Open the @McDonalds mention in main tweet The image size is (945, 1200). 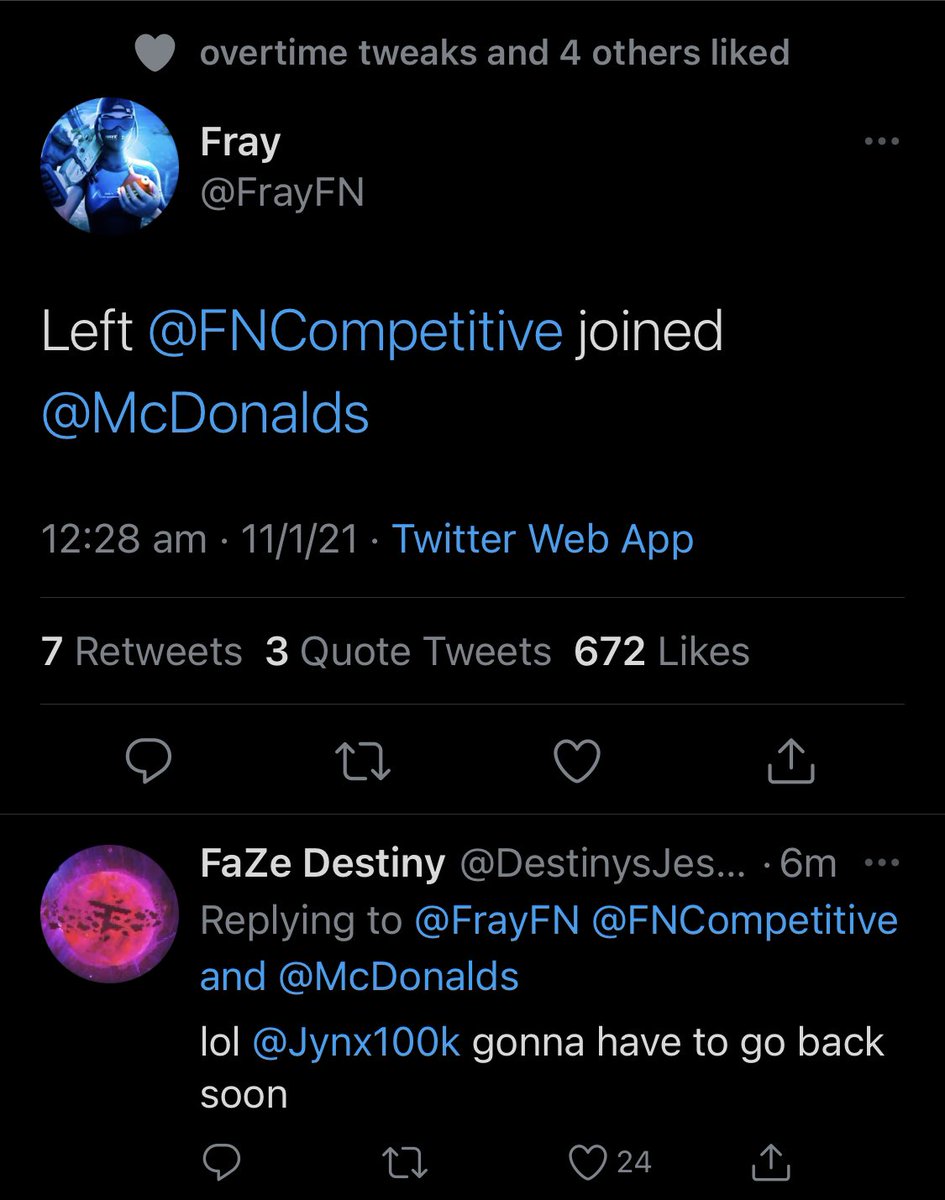point(206,413)
